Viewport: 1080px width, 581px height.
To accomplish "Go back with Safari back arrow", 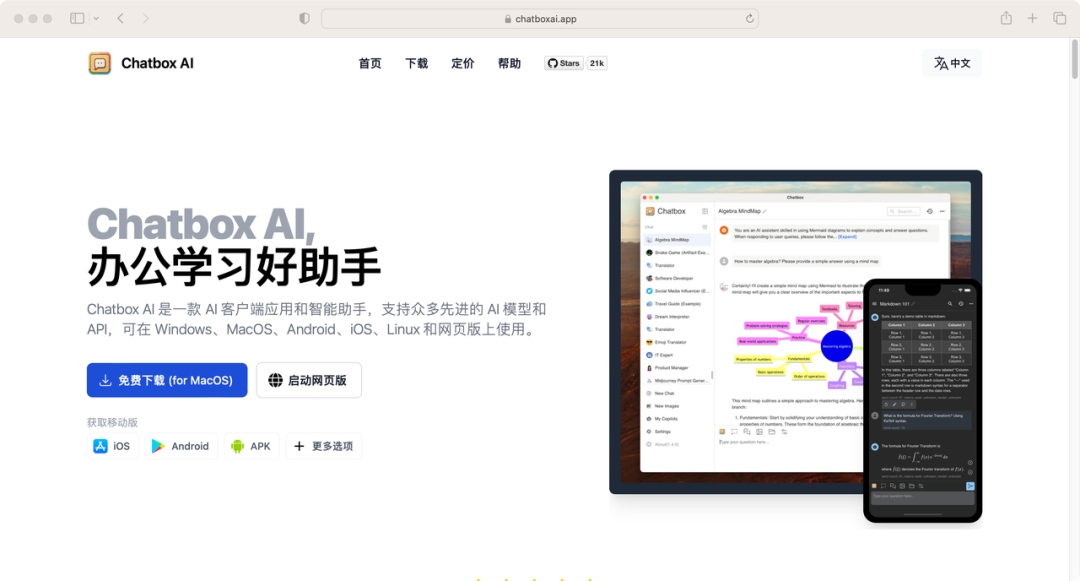I will [x=121, y=19].
